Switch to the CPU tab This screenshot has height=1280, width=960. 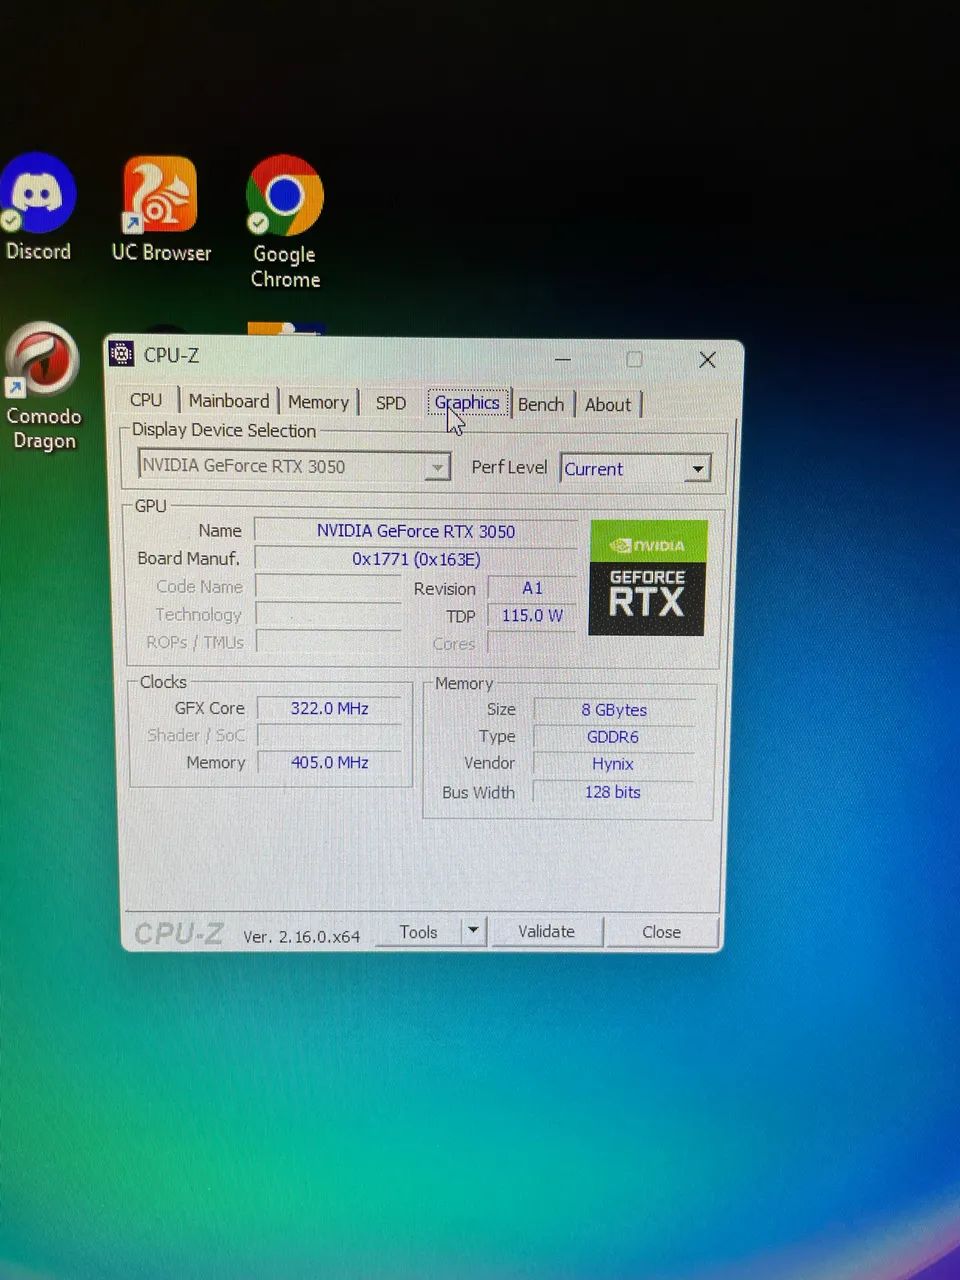tap(146, 399)
